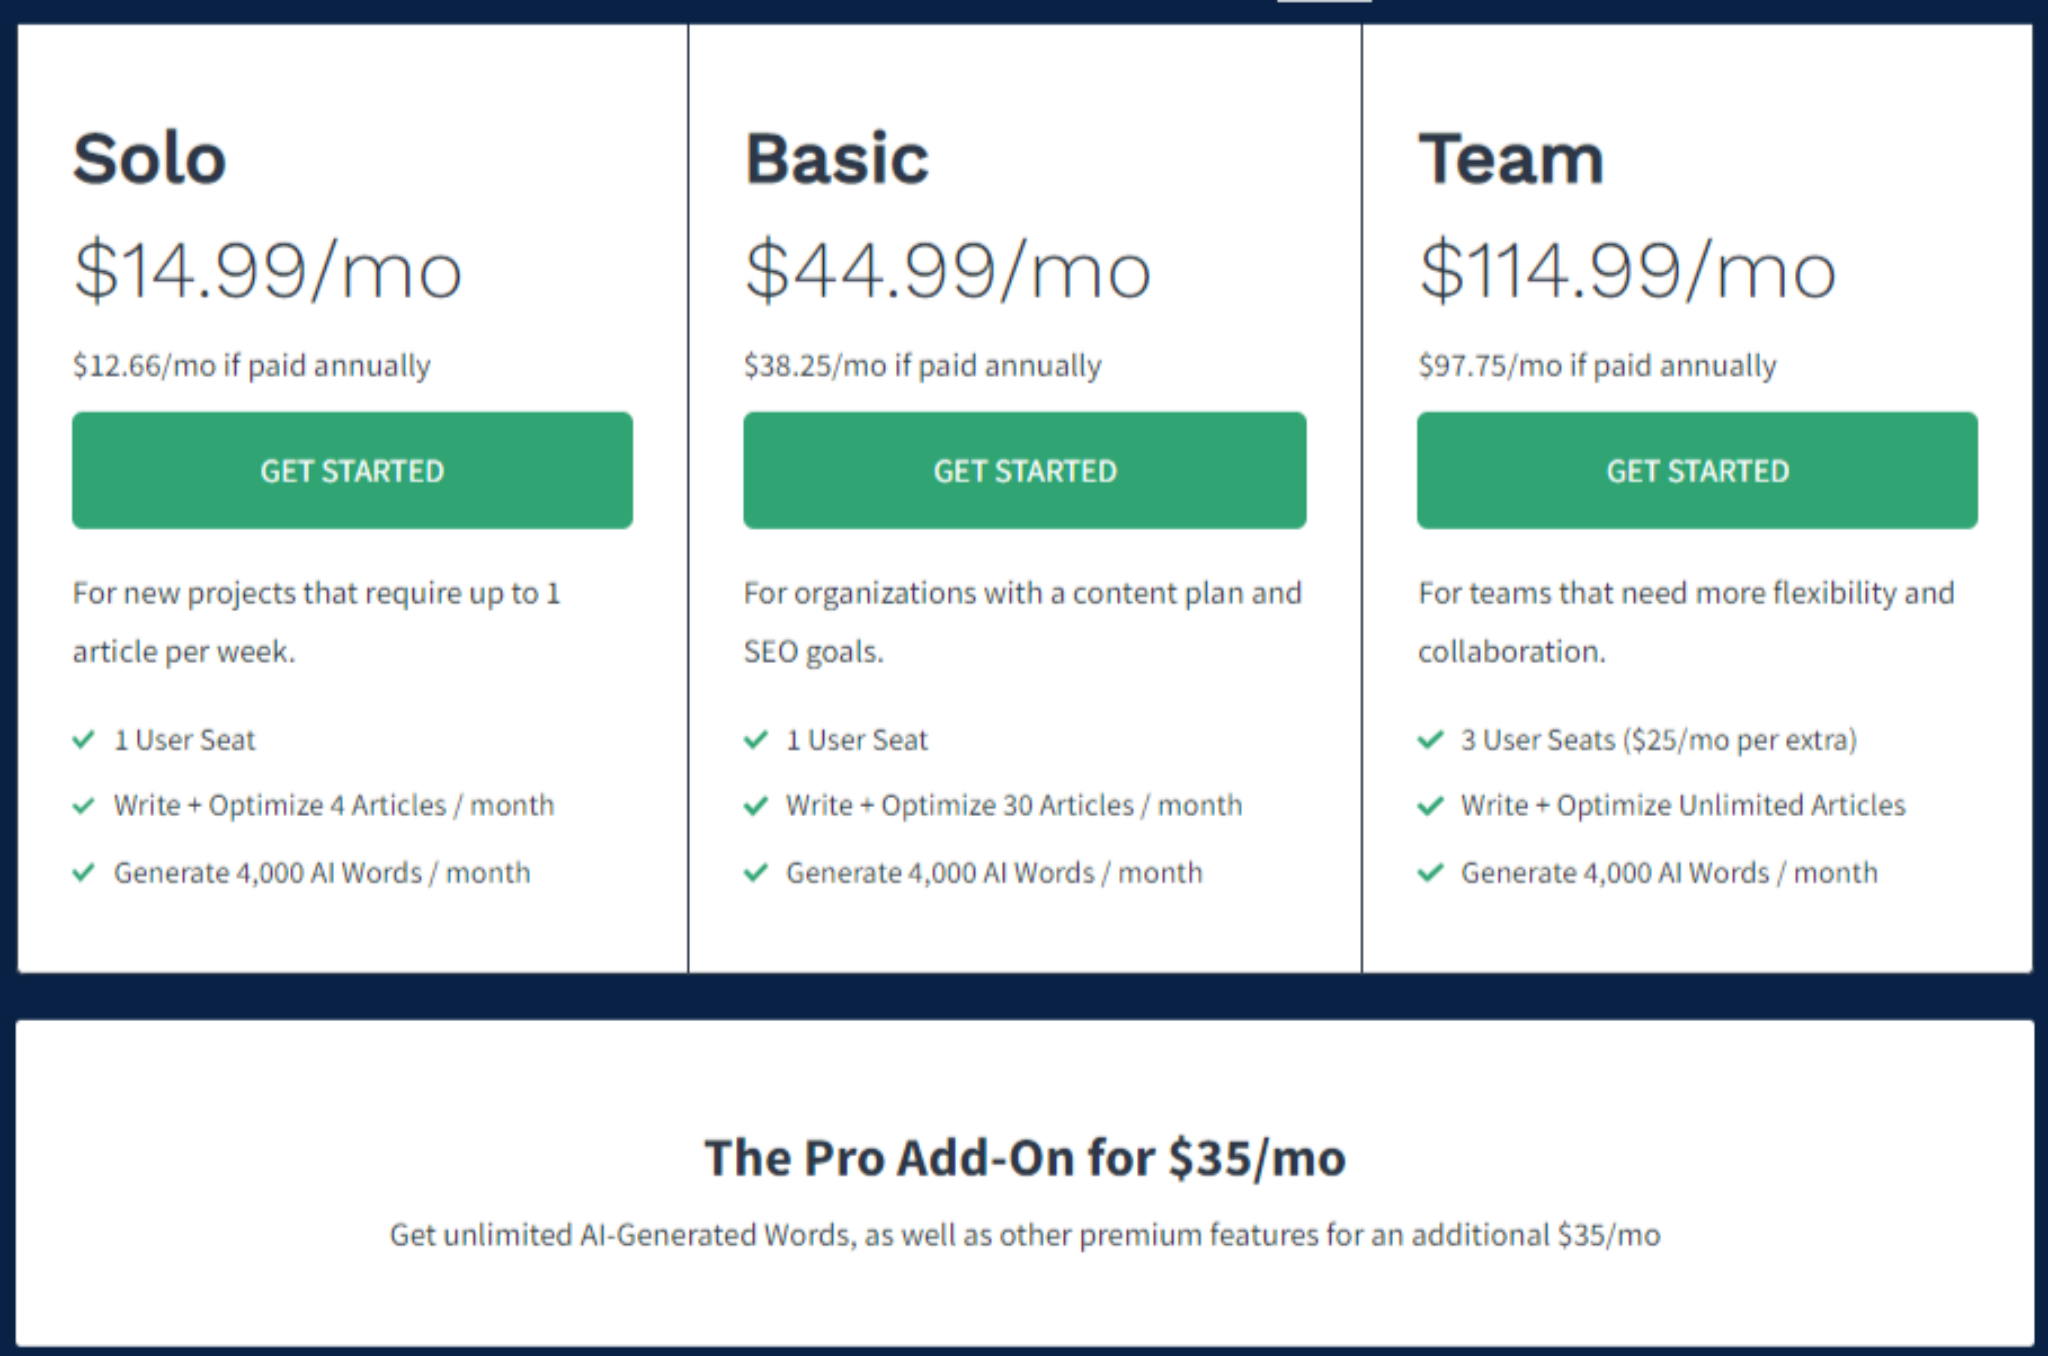Click checkmark next to Write + Optimize 30 Articles

pyautogui.click(x=756, y=806)
